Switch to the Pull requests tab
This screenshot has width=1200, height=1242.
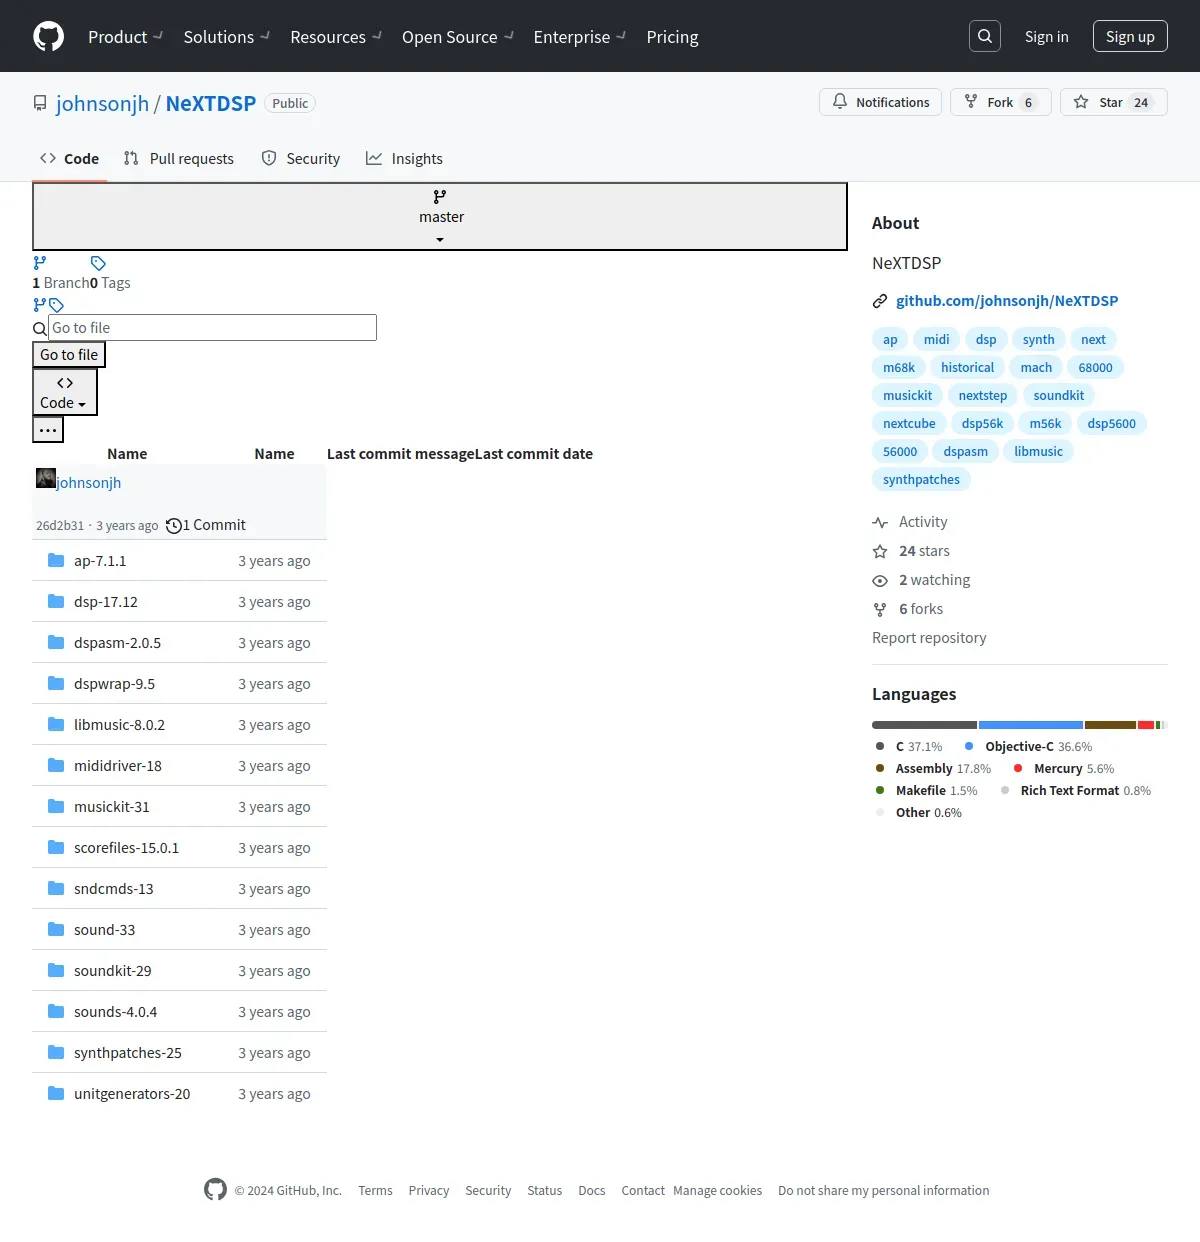[x=179, y=158]
